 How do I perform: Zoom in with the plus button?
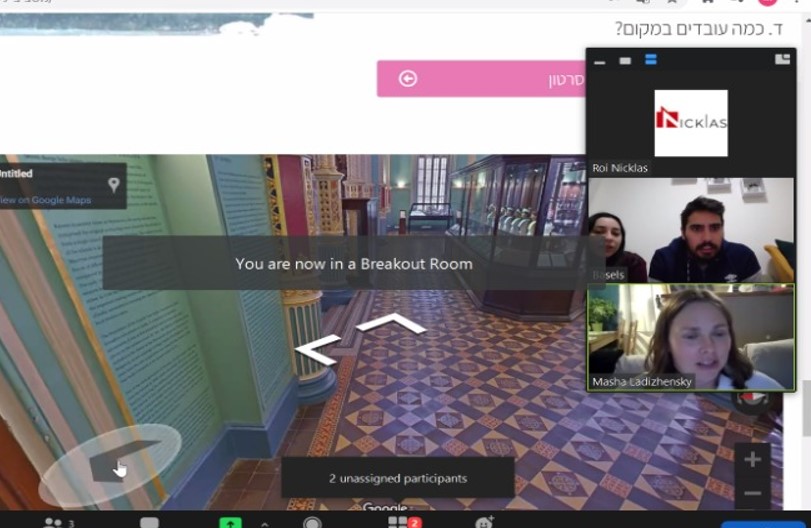coord(752,459)
